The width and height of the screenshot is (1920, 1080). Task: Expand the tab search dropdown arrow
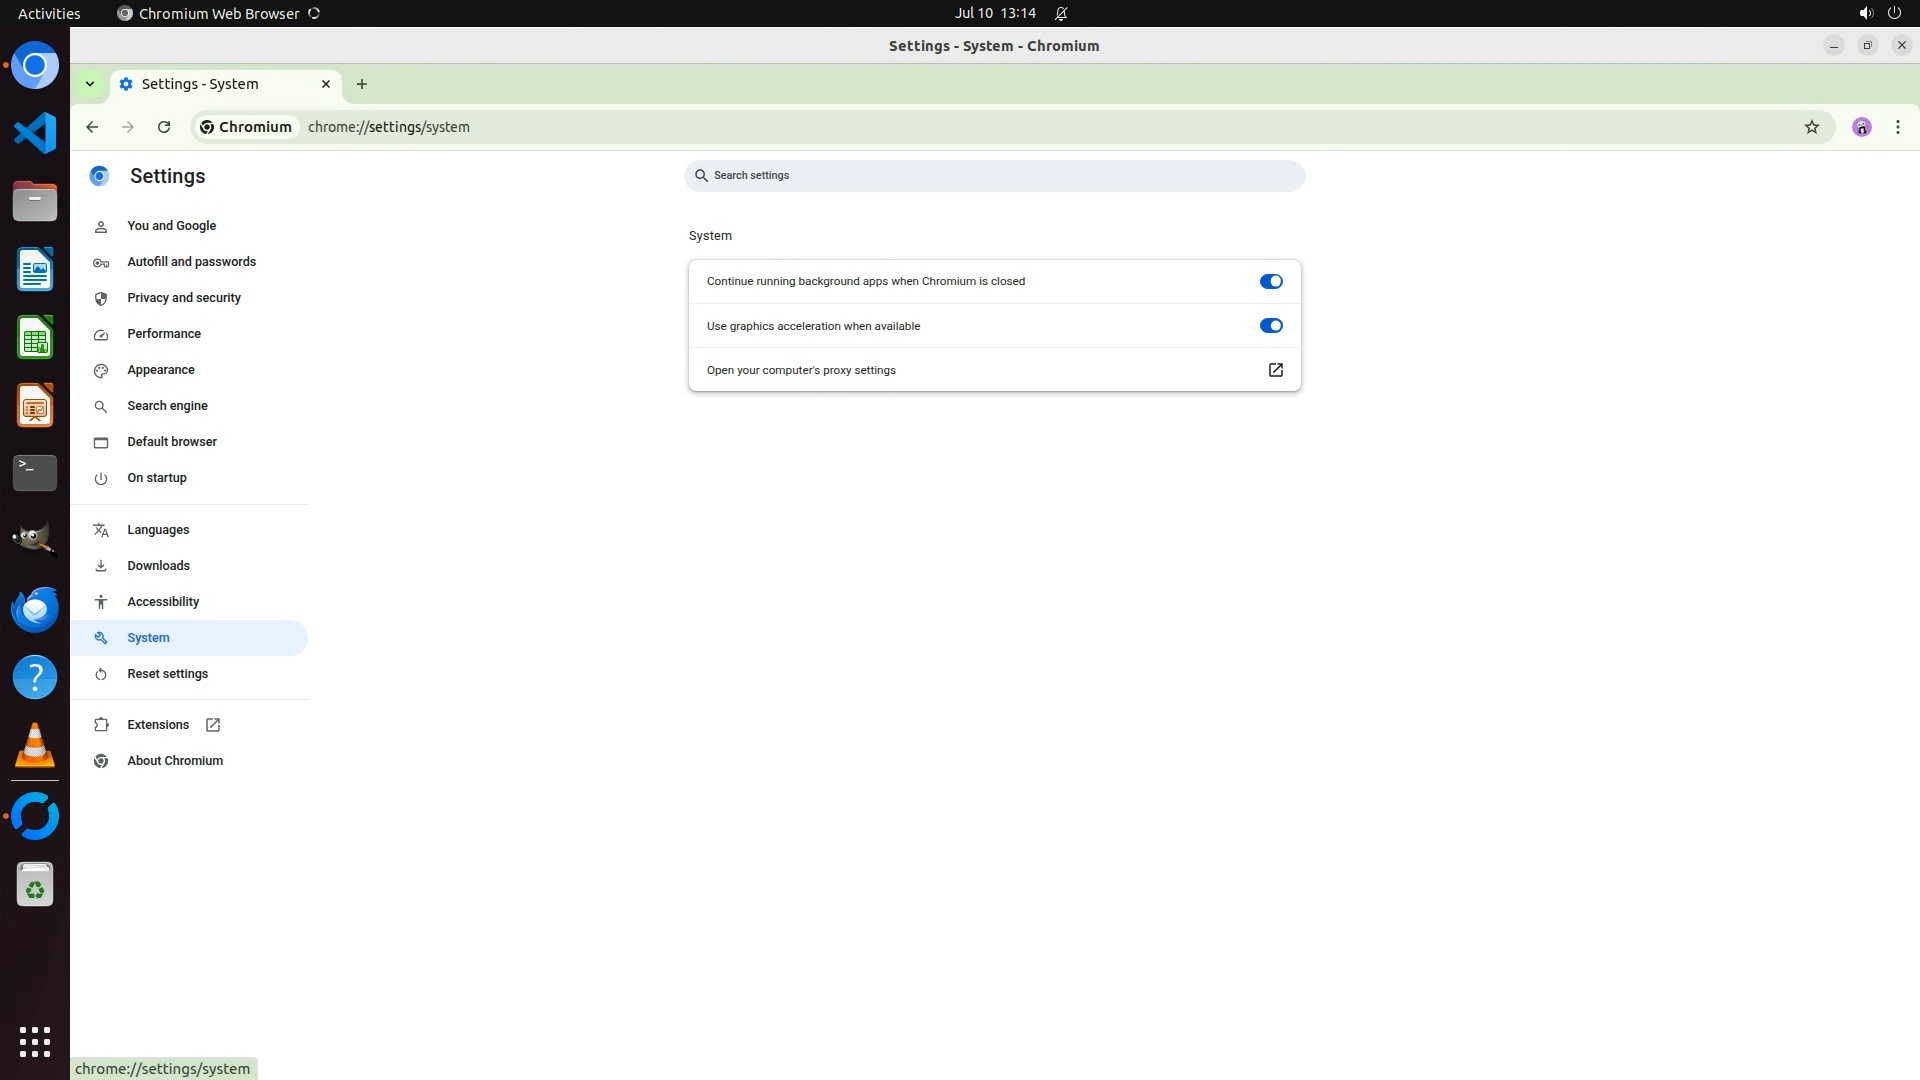pos(90,84)
